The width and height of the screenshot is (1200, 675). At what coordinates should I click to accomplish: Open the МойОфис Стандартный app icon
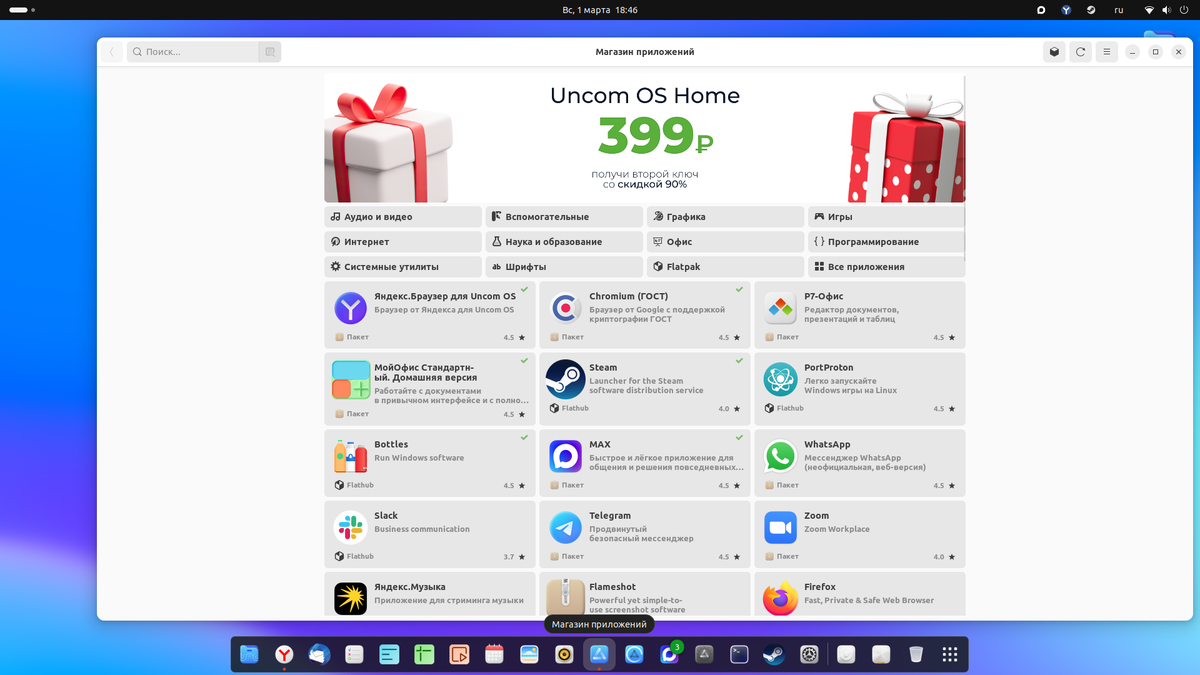coord(351,380)
